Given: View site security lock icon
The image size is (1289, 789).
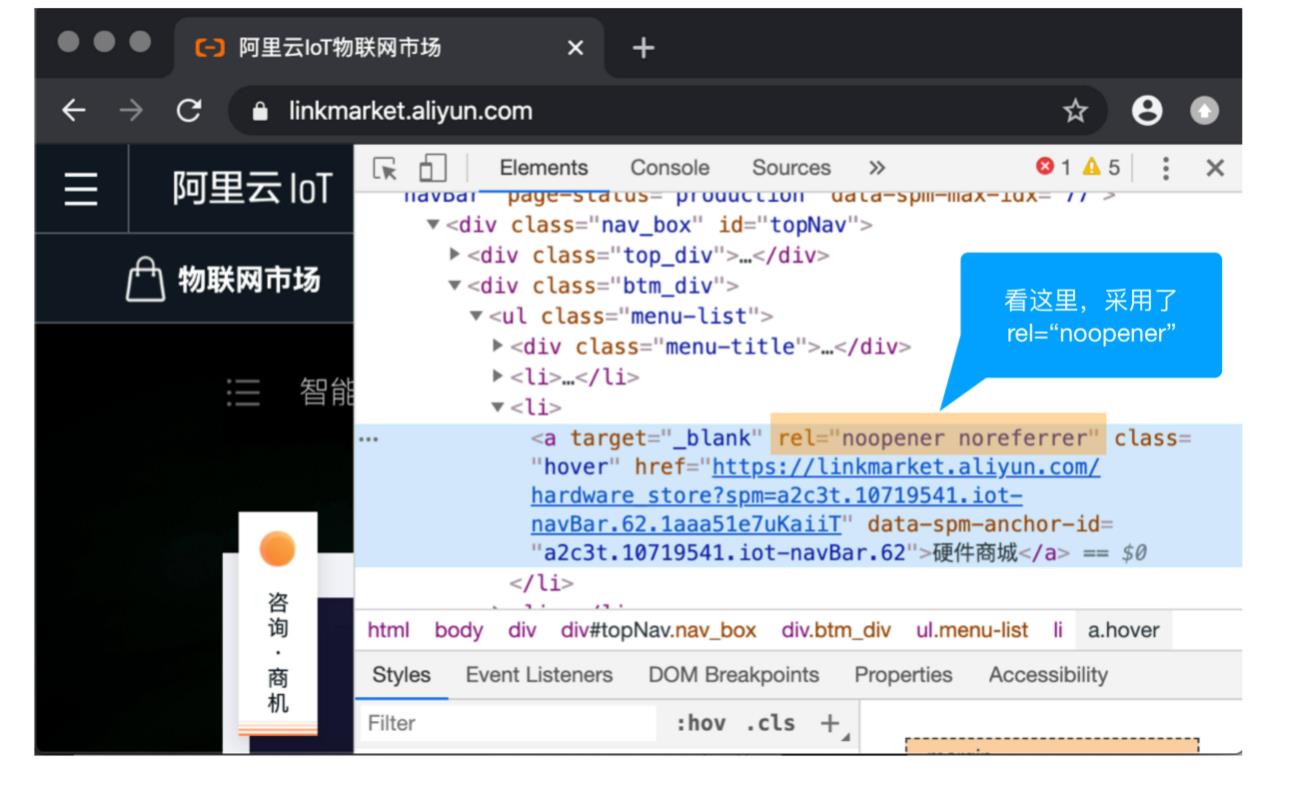Looking at the screenshot, I should (x=261, y=112).
